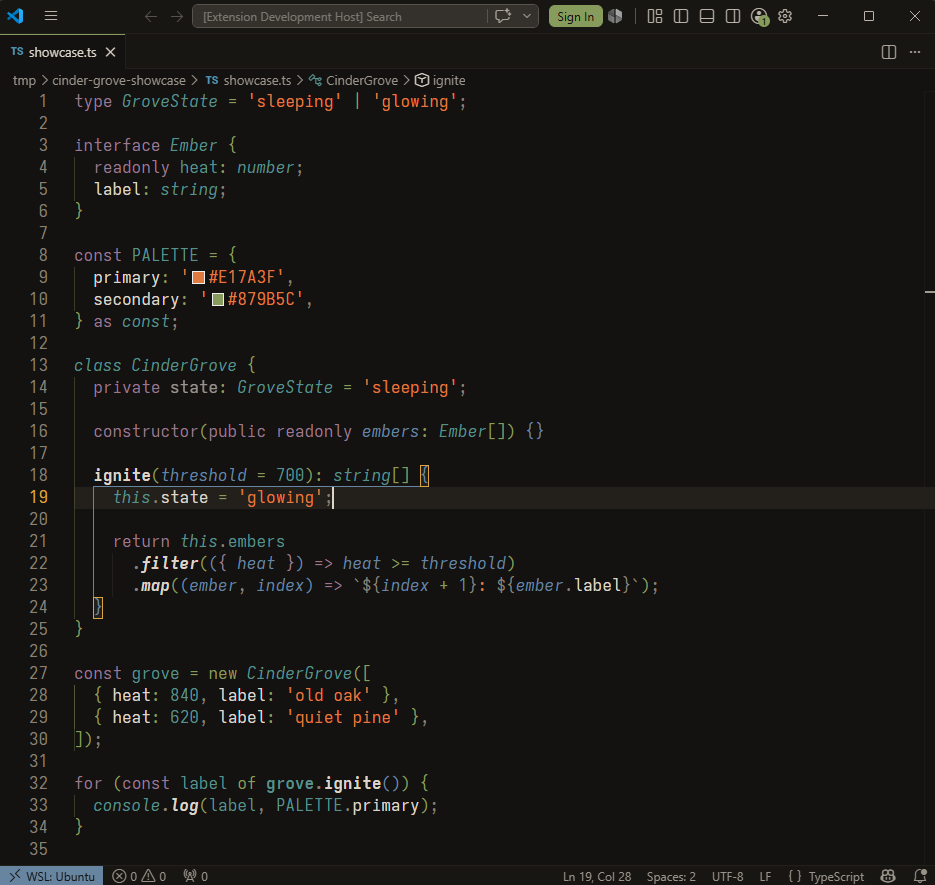Expand the chat dropdown arrow beside the sparkle icon

[527, 16]
